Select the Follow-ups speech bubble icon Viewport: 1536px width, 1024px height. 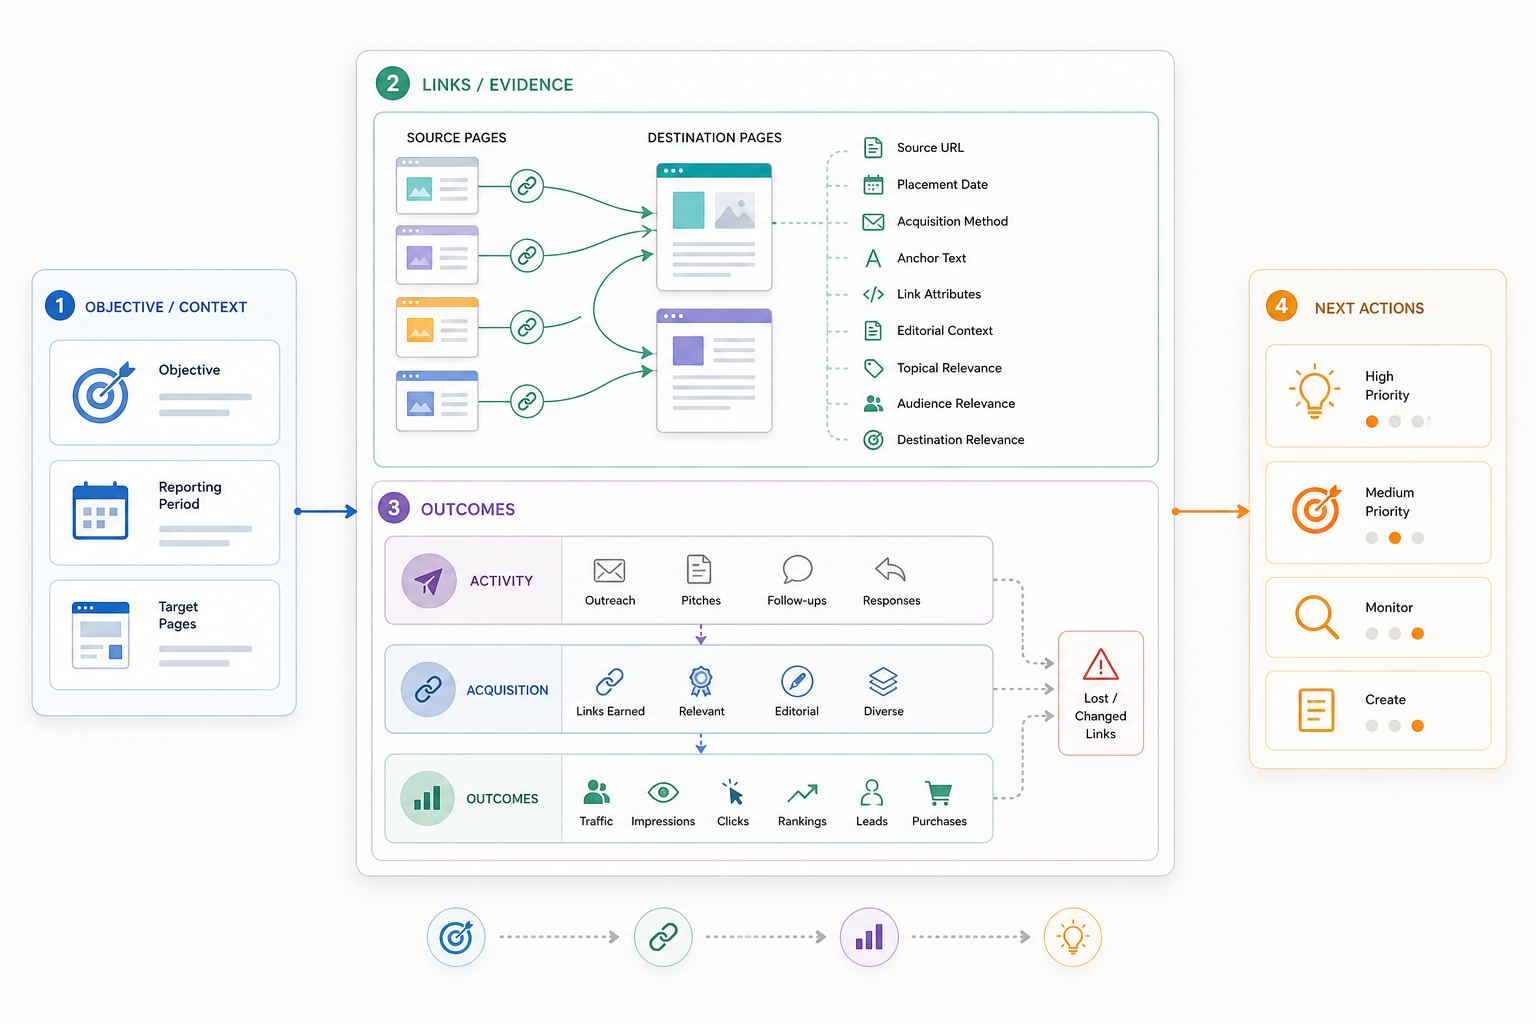[x=797, y=569]
